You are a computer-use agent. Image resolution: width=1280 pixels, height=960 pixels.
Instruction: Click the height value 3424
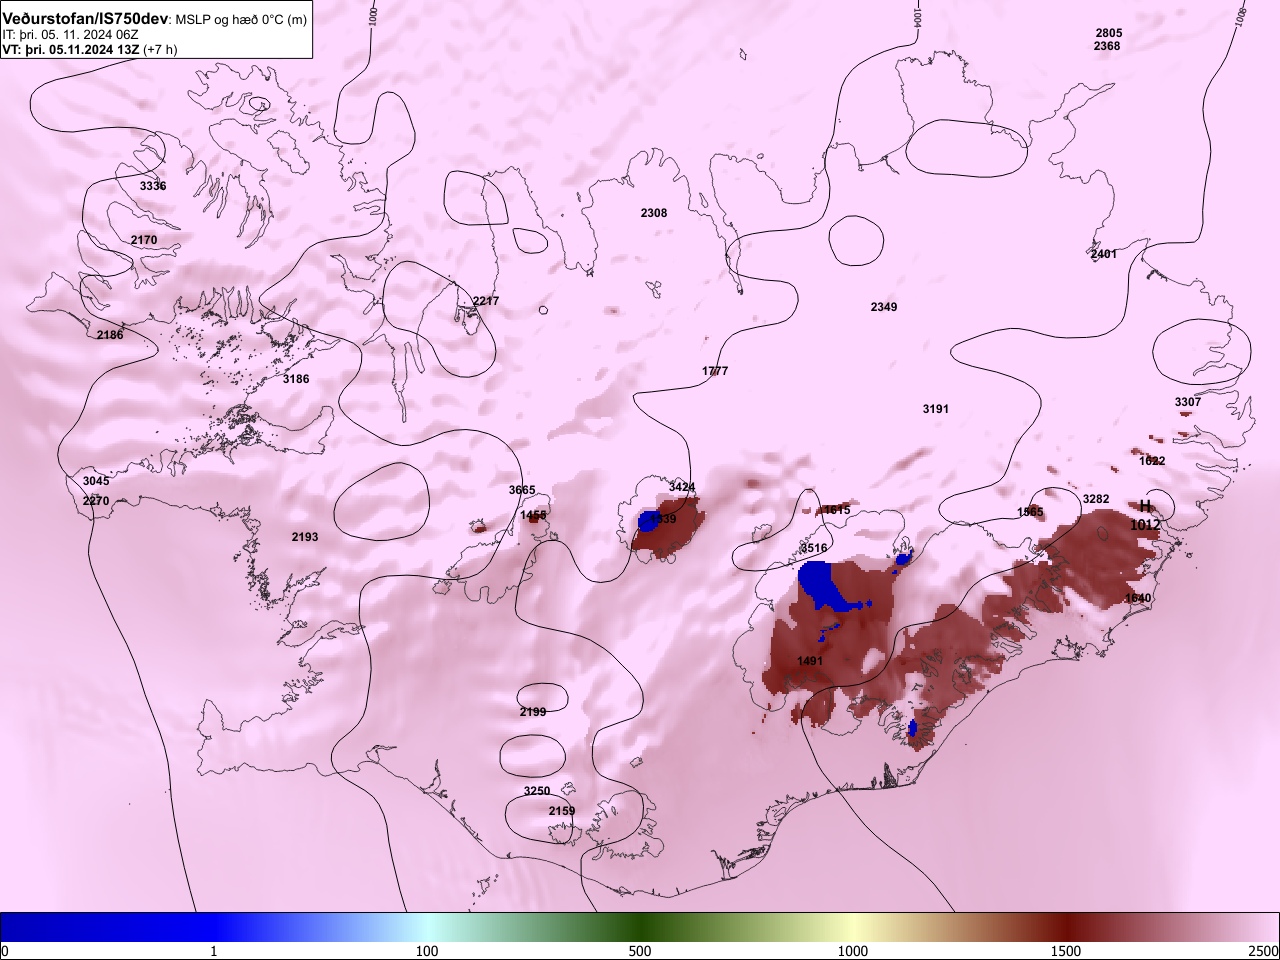pos(682,487)
